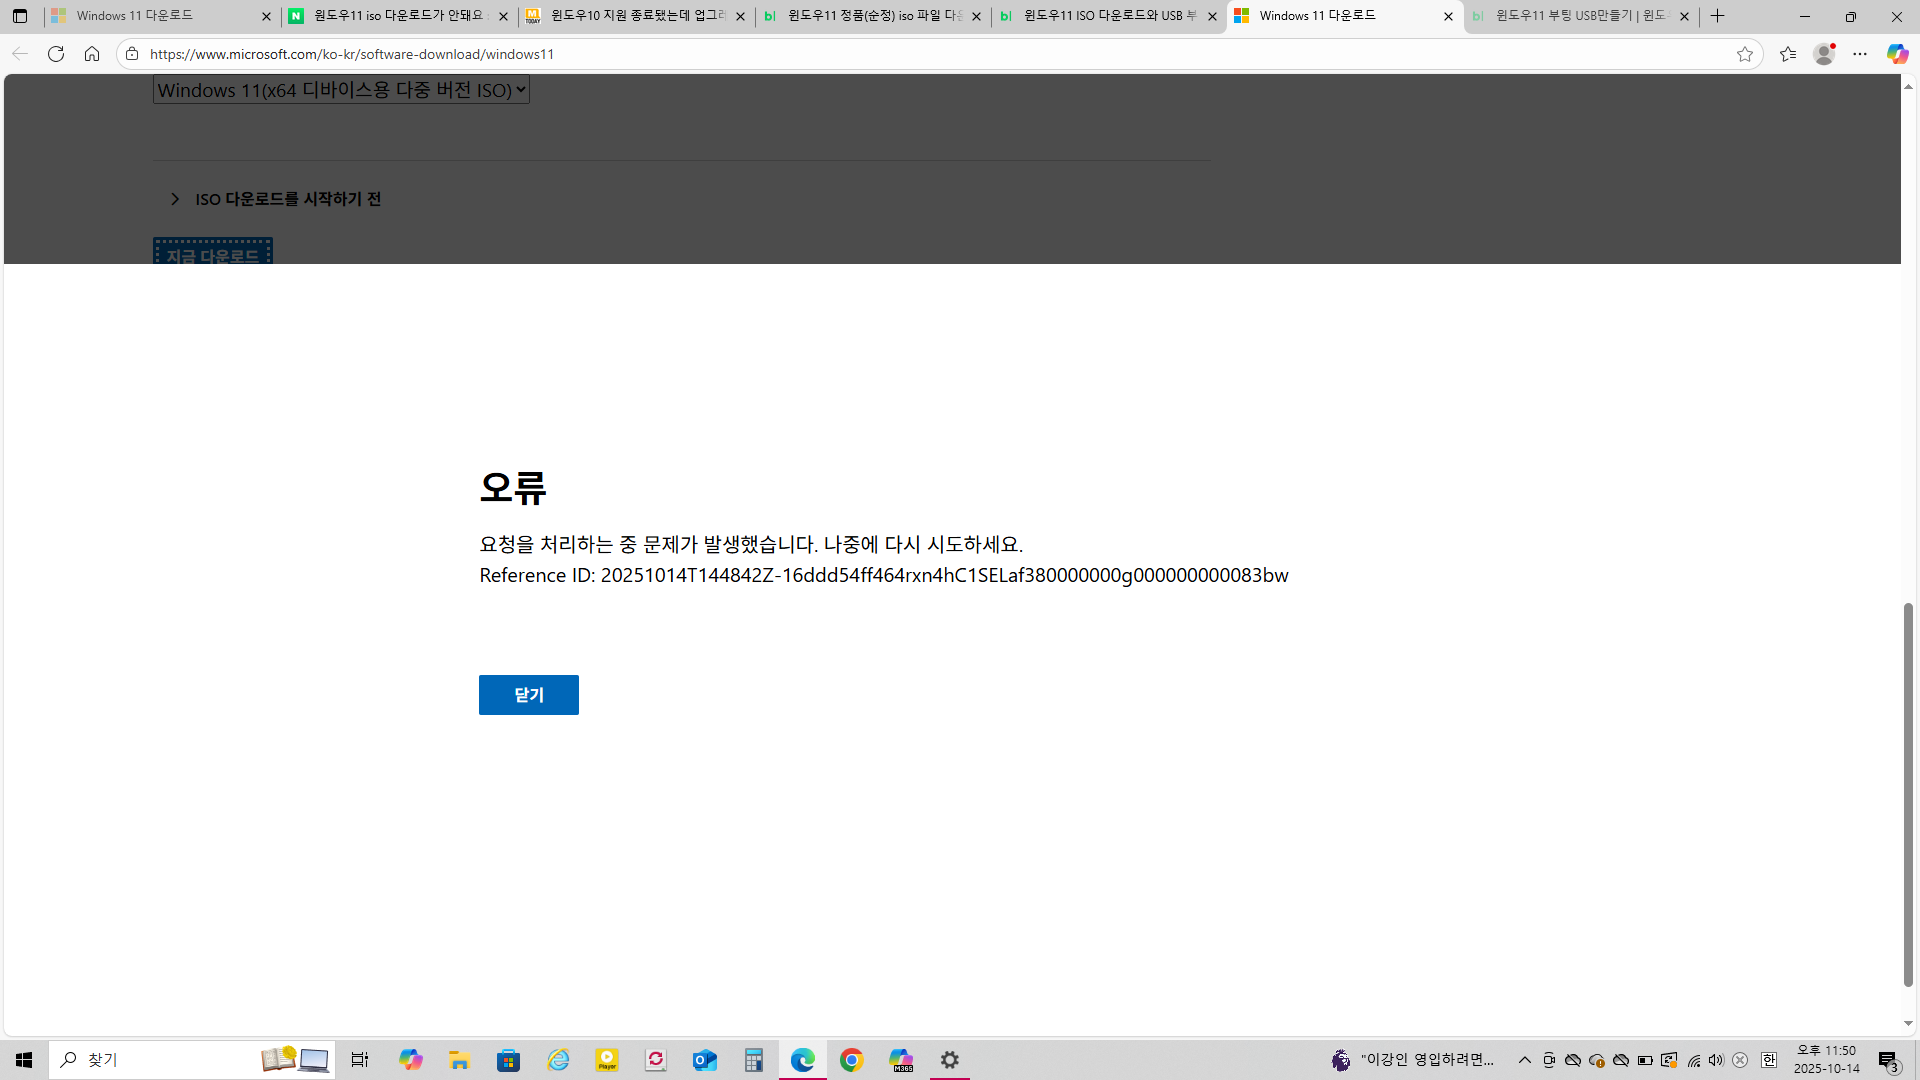Launch Copilot from the Edge toolbar
The width and height of the screenshot is (1920, 1080).
[1897, 54]
